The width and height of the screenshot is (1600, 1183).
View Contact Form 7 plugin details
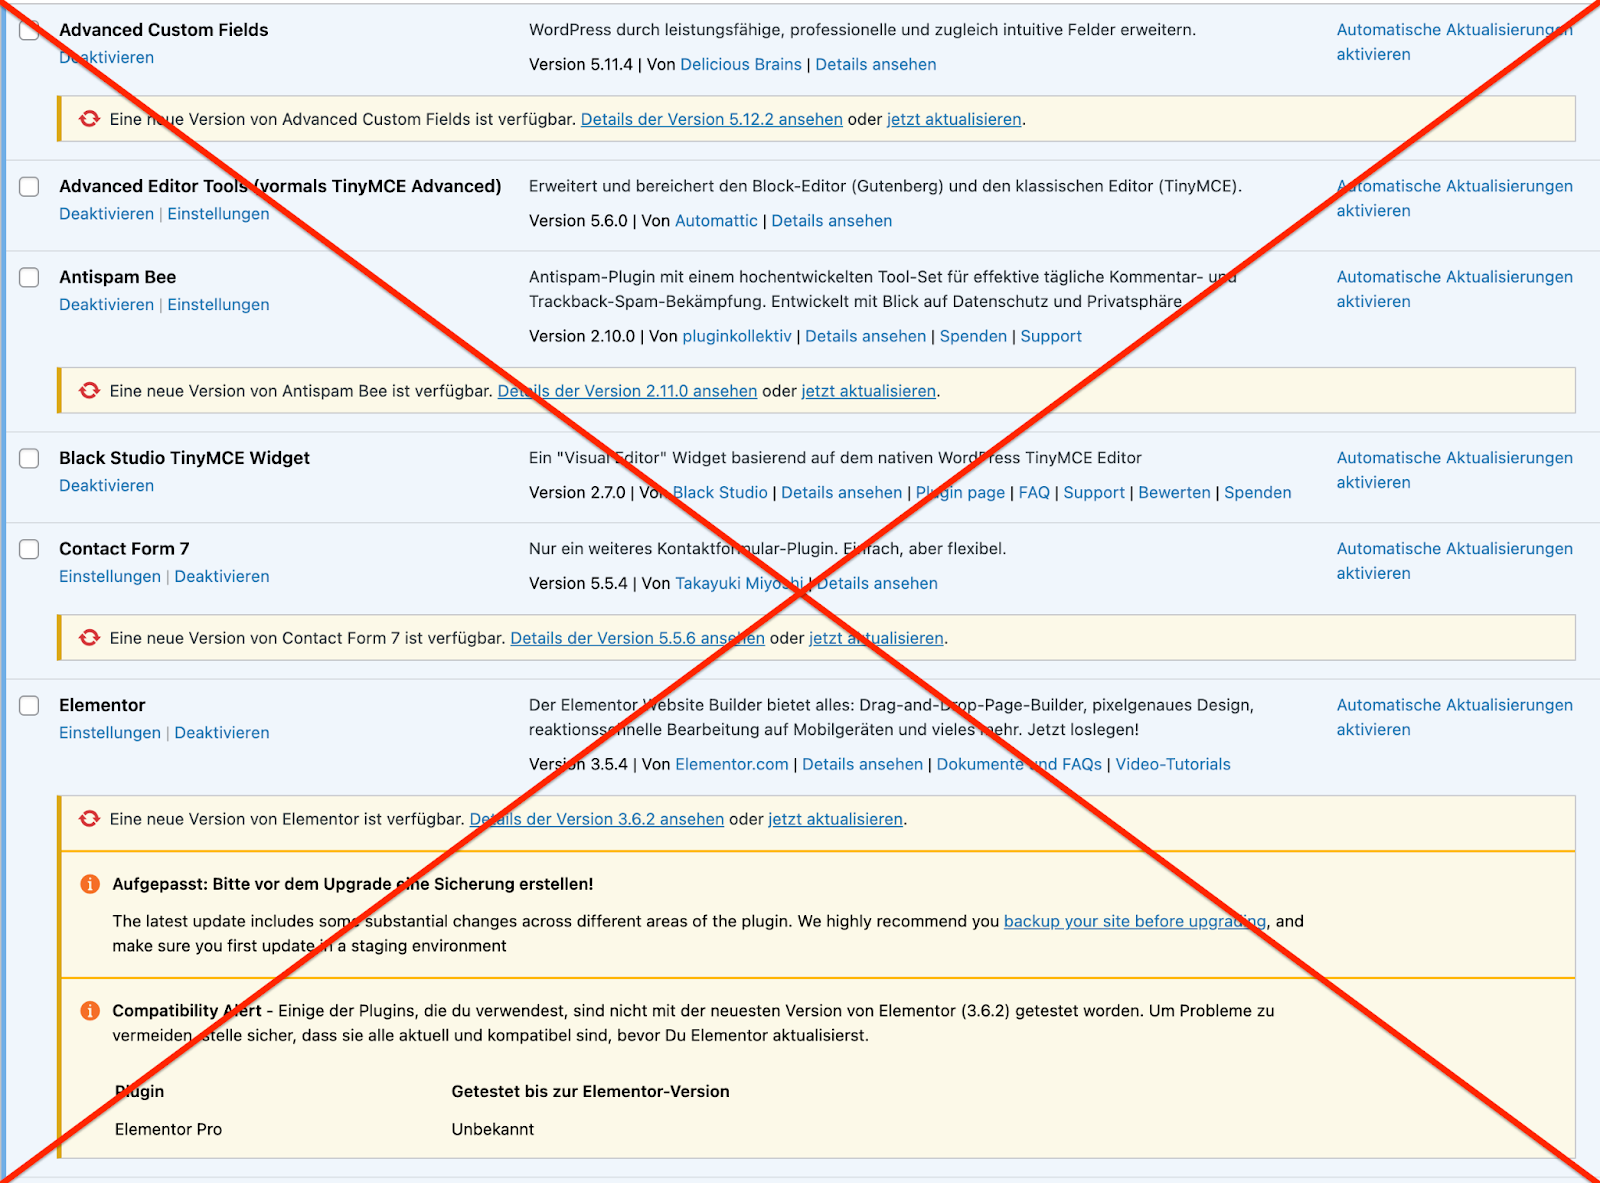coord(877,584)
